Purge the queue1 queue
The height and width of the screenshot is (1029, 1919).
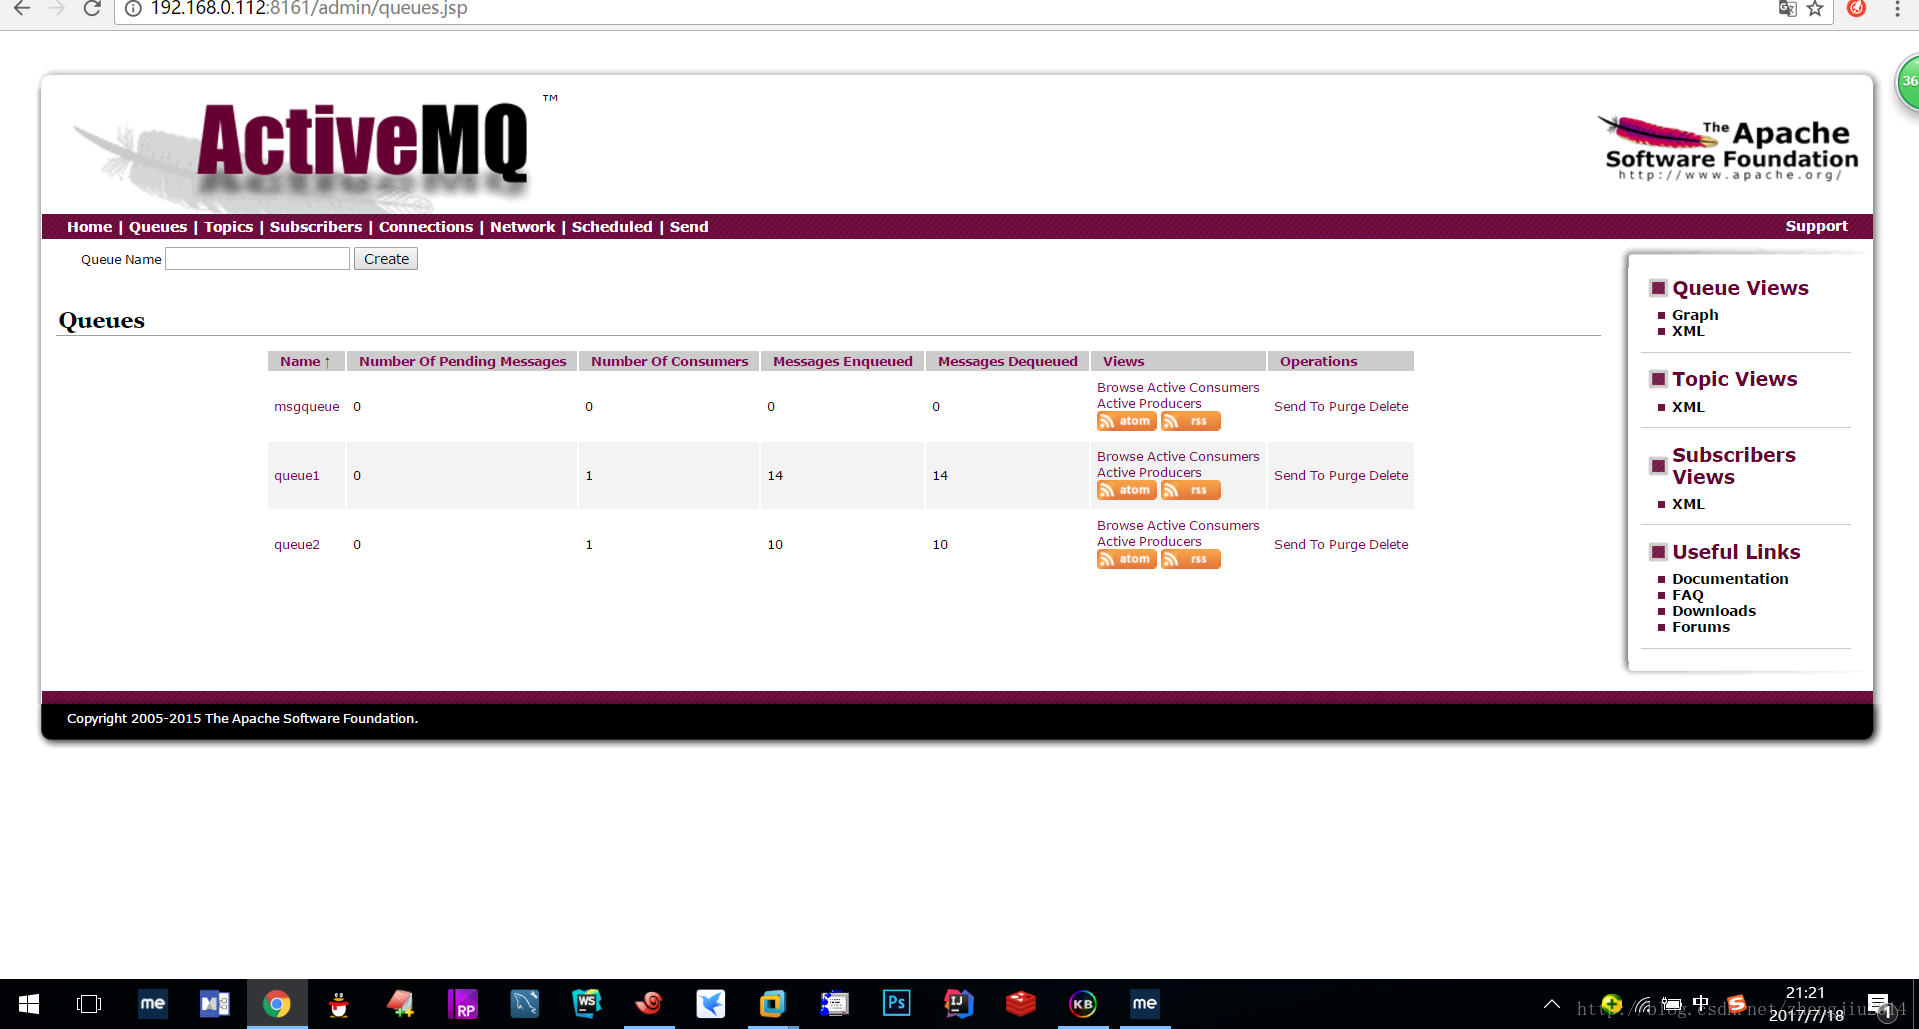[x=1347, y=475]
